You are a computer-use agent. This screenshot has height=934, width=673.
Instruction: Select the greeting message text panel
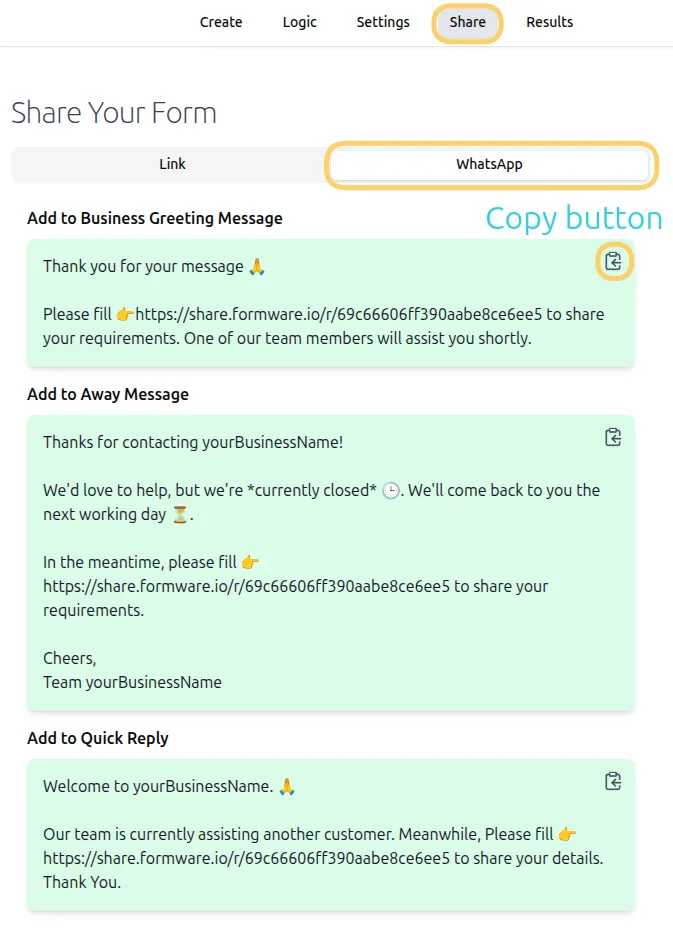coord(330,300)
